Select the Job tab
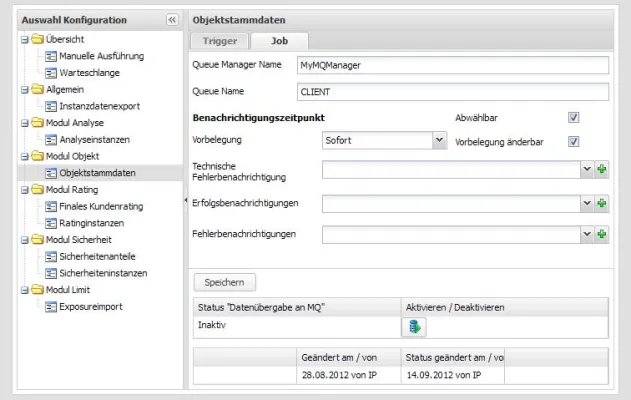Viewport: 631px width, 400px height. pyautogui.click(x=279, y=41)
